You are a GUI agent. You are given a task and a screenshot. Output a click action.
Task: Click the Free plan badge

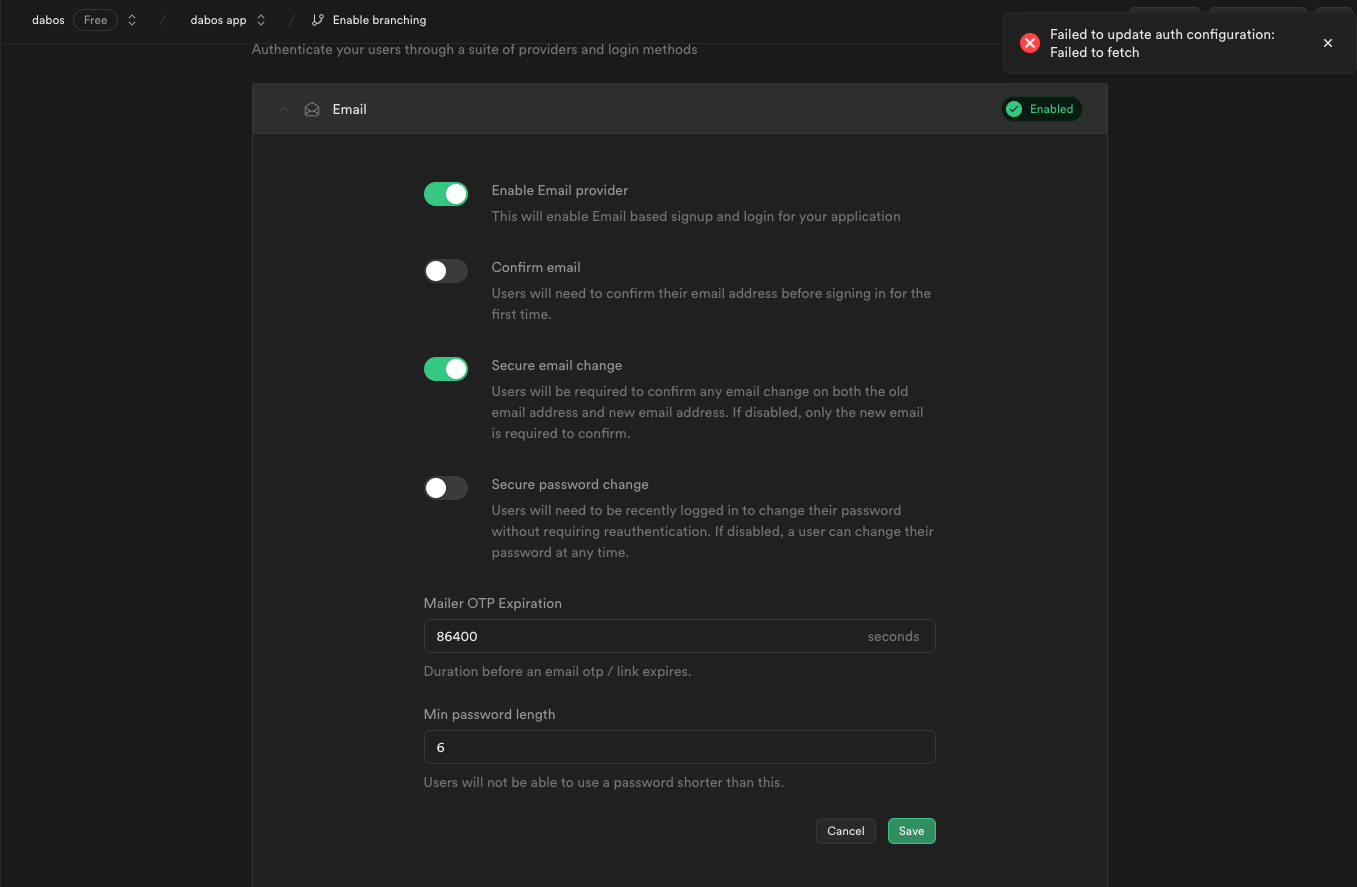pos(95,20)
